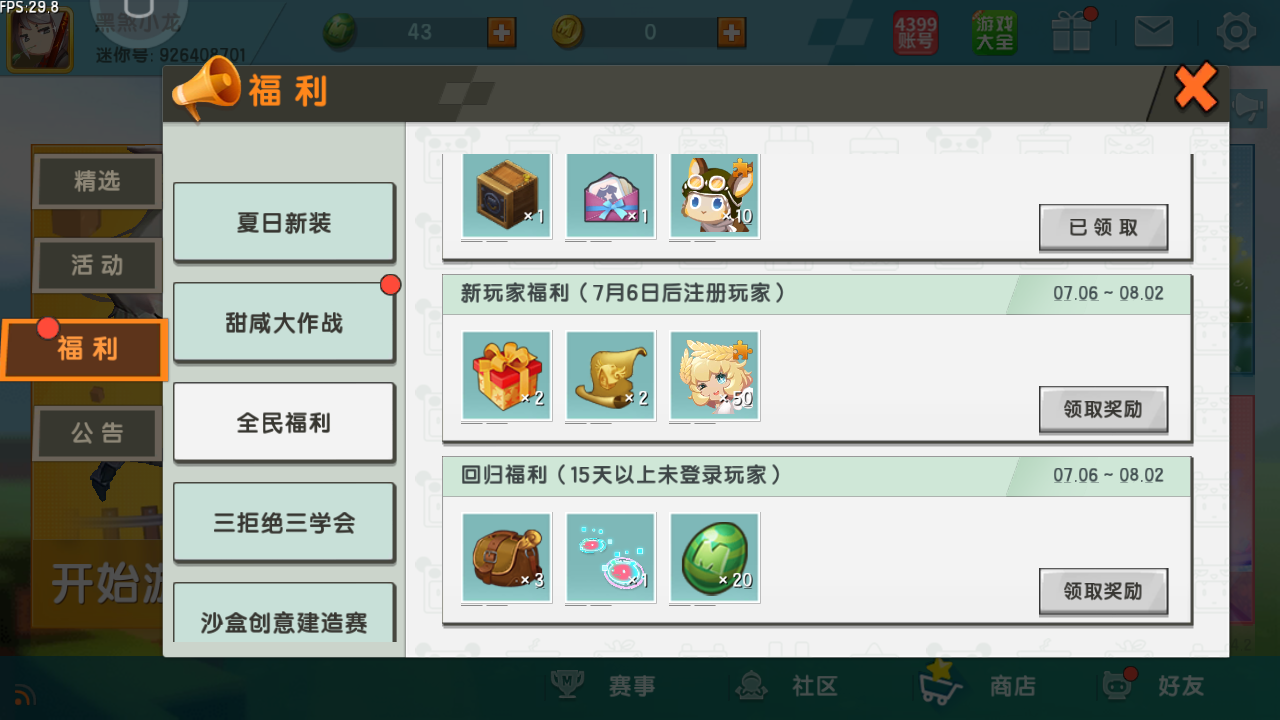The width and height of the screenshot is (1280, 720).
Task: Select the 精选 side tab
Action: [97, 182]
